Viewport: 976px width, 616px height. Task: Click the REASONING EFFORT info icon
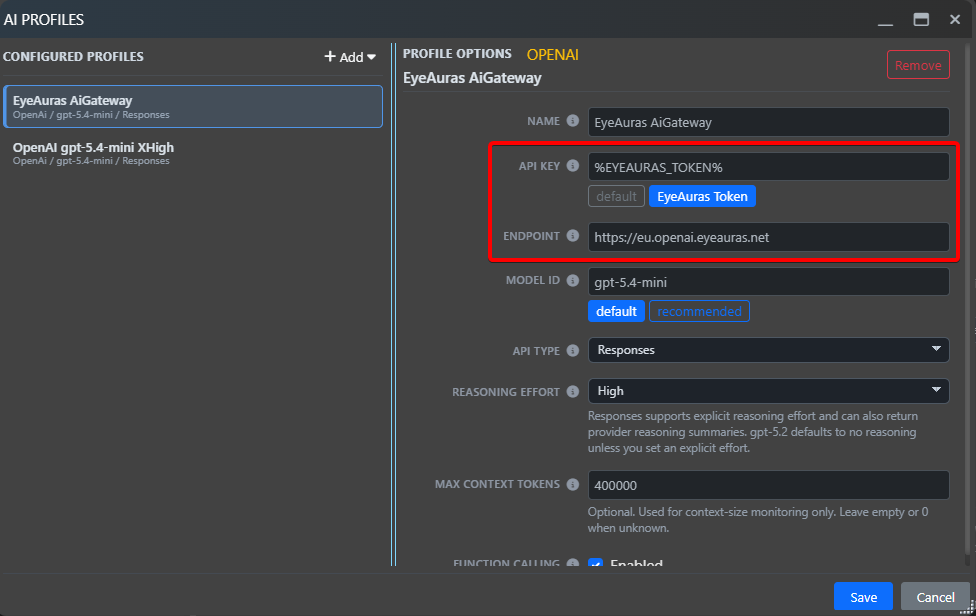[573, 392]
